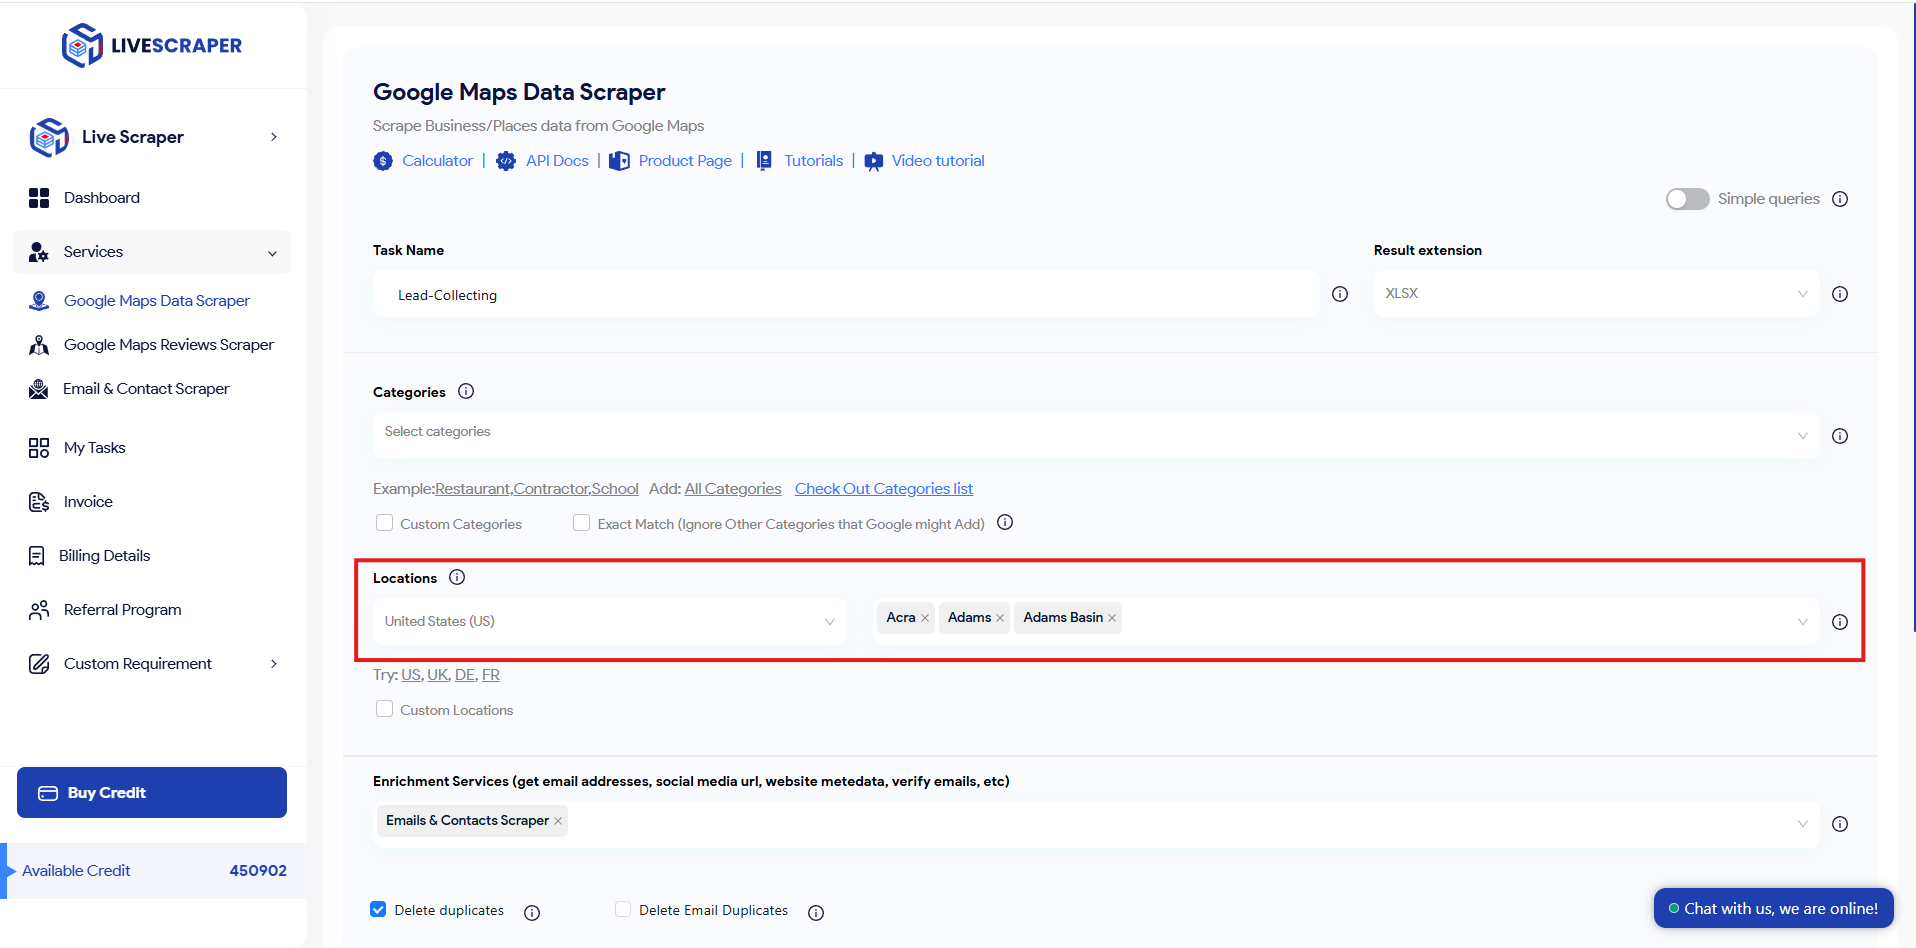This screenshot has width=1916, height=948.
Task: Click the info icon beside Simple queries
Action: (1840, 199)
